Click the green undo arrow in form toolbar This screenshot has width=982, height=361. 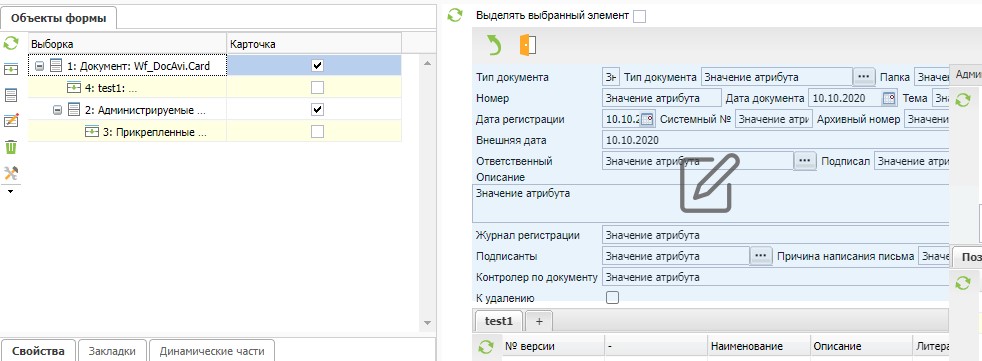494,46
